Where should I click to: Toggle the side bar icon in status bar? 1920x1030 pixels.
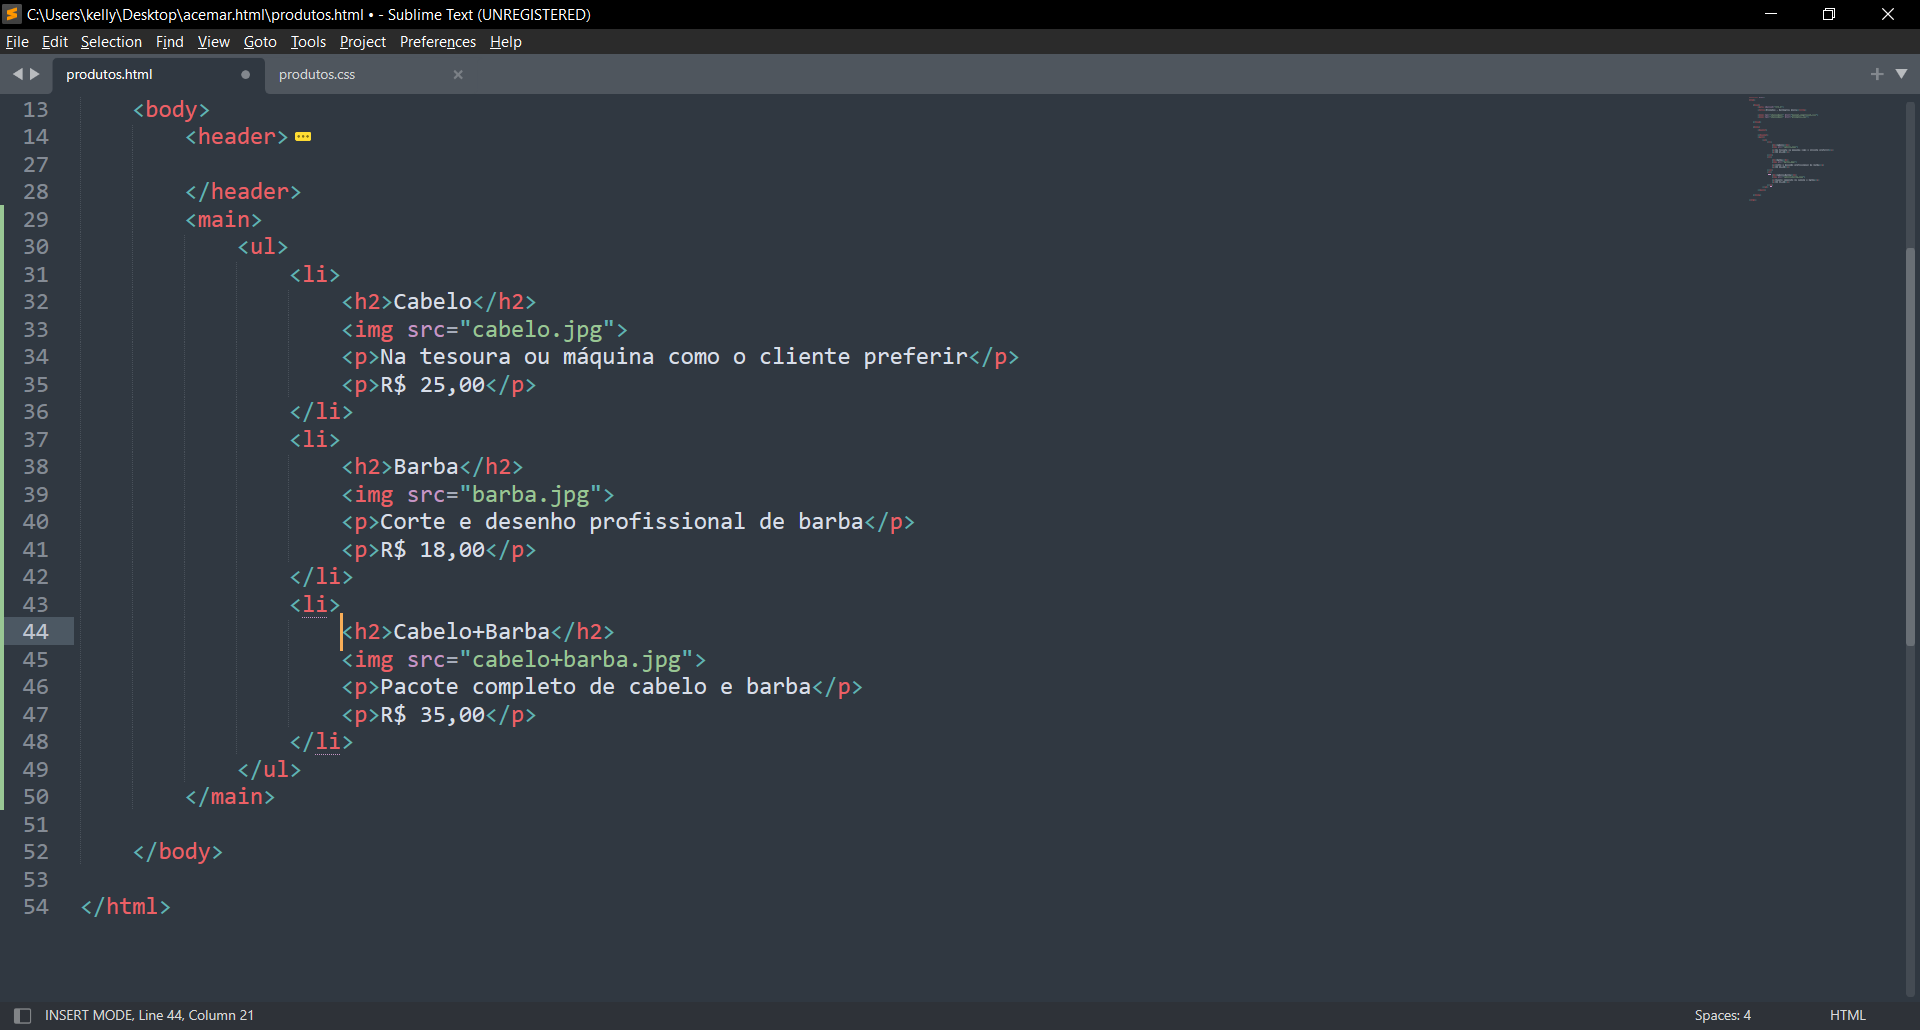coord(22,1015)
